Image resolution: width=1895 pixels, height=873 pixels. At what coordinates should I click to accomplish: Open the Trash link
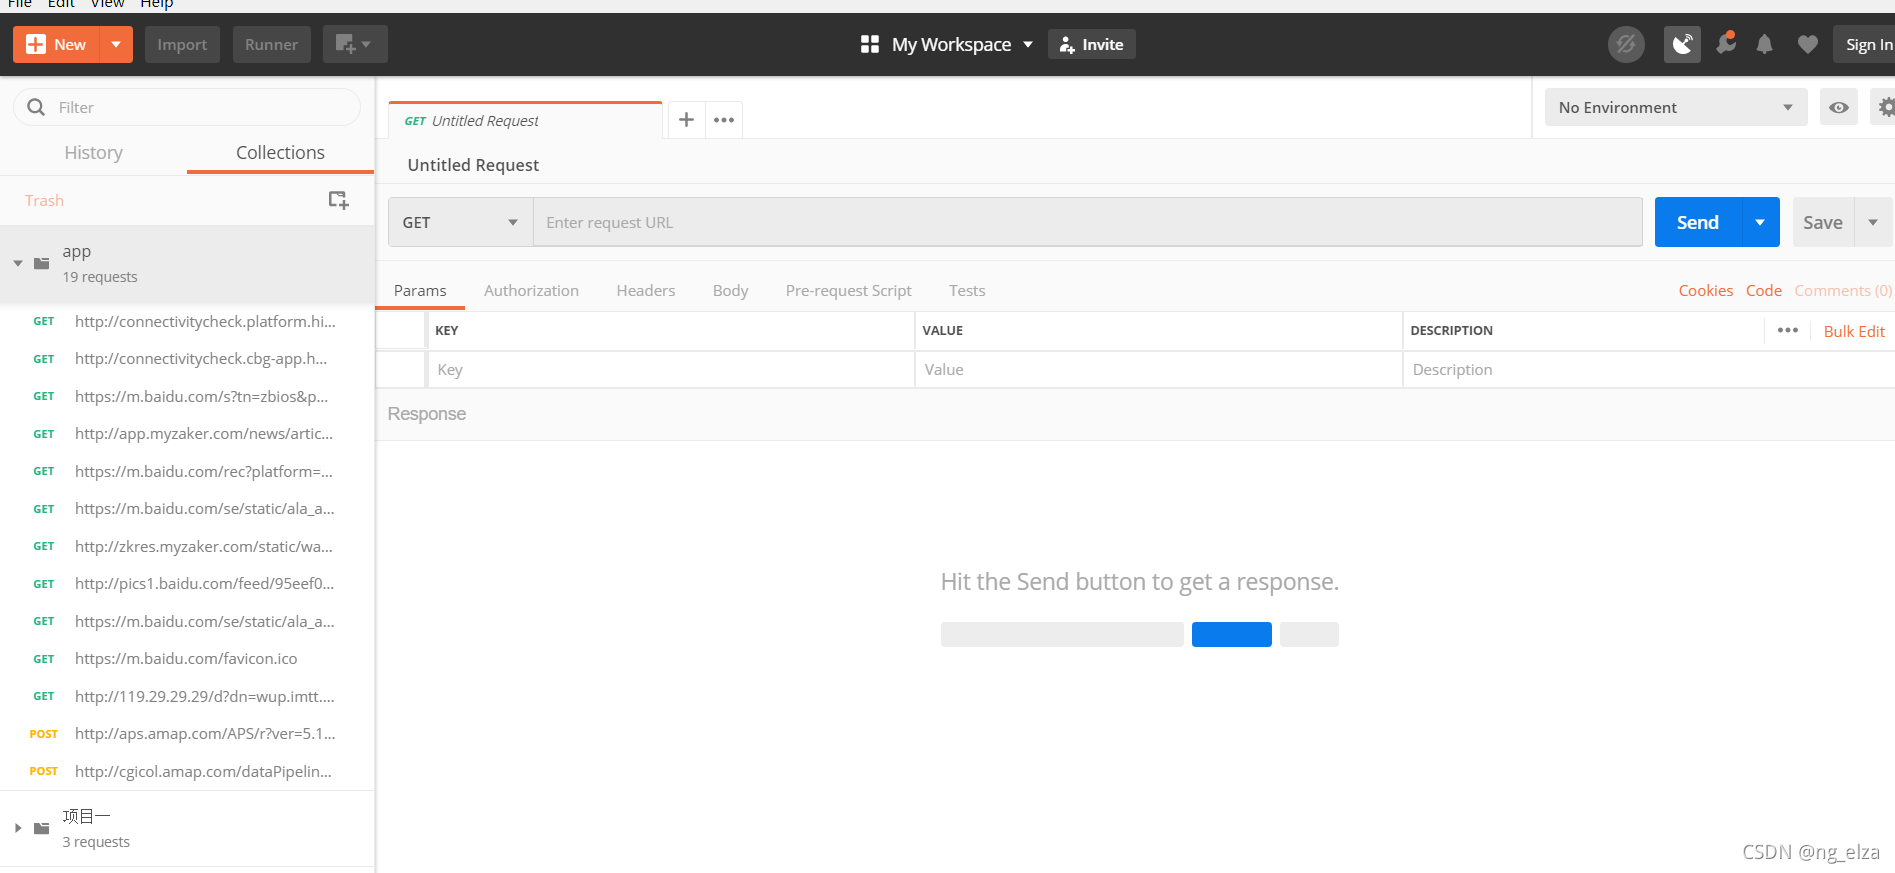point(44,200)
